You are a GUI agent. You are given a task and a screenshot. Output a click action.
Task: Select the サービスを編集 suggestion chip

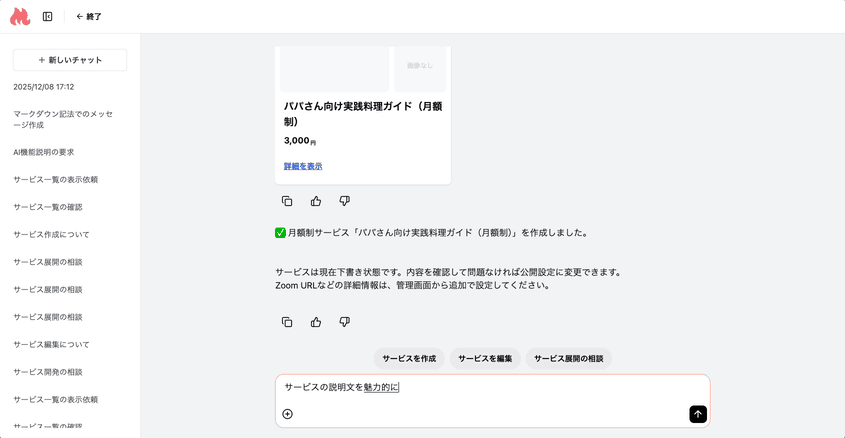coord(485,358)
